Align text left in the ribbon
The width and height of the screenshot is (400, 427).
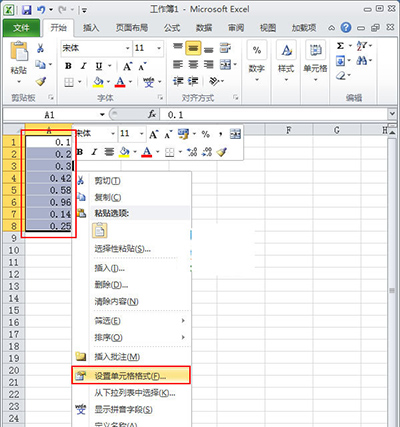(178, 64)
